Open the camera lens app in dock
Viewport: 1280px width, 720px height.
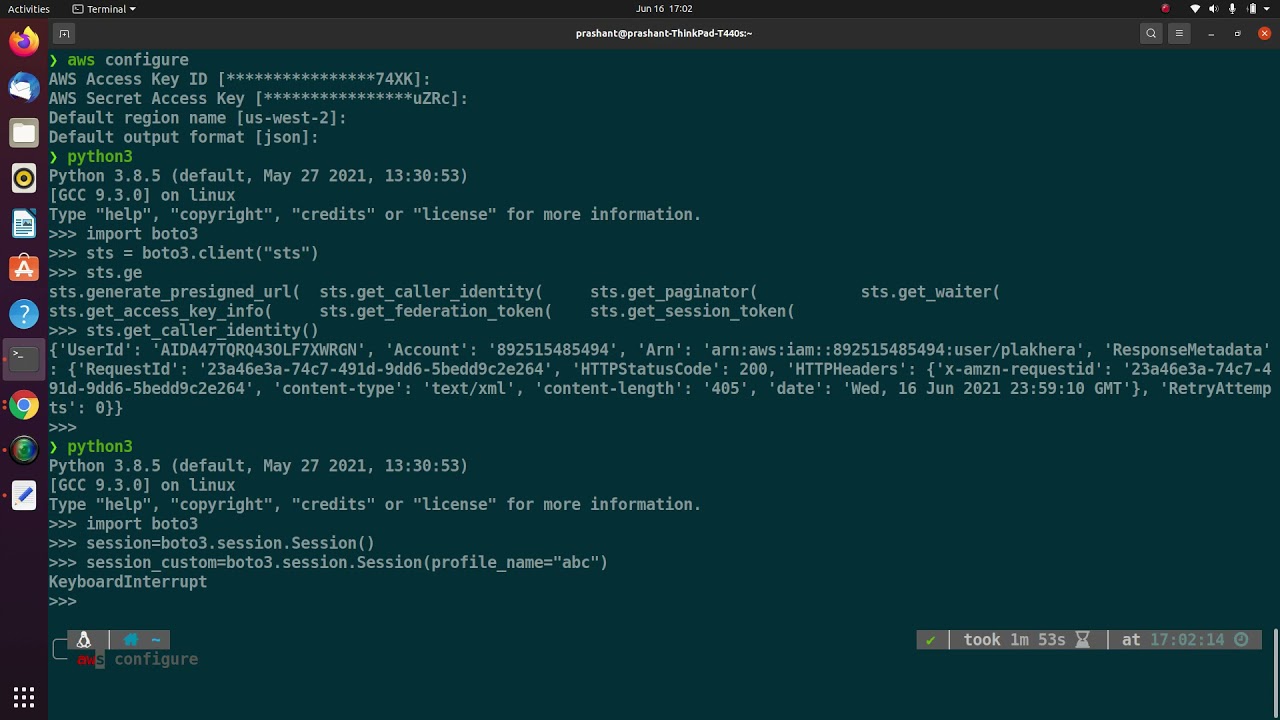(x=24, y=450)
